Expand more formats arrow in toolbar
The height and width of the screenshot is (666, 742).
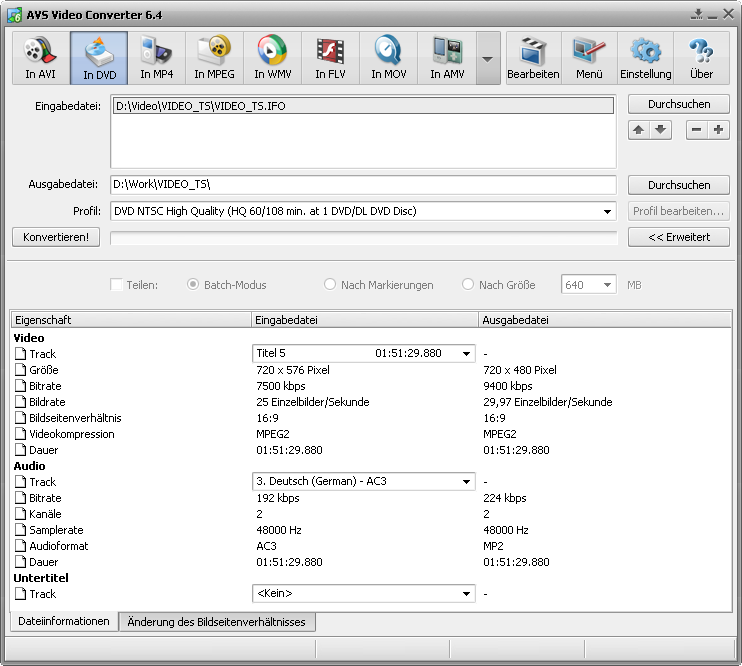tap(488, 58)
